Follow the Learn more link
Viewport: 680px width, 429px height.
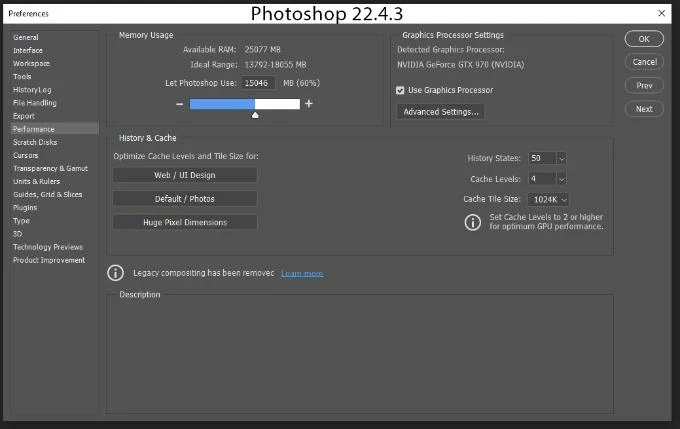click(302, 273)
